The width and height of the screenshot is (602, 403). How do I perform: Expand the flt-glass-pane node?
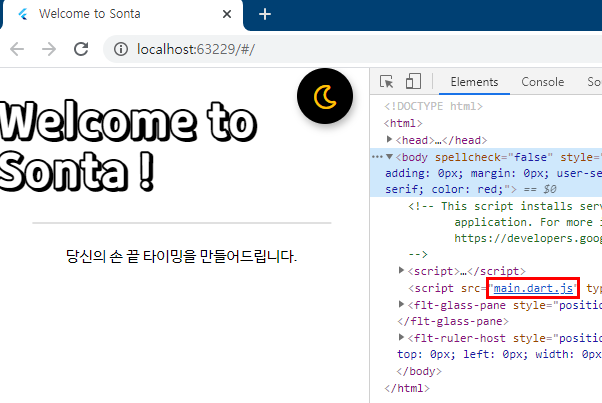[x=401, y=304]
